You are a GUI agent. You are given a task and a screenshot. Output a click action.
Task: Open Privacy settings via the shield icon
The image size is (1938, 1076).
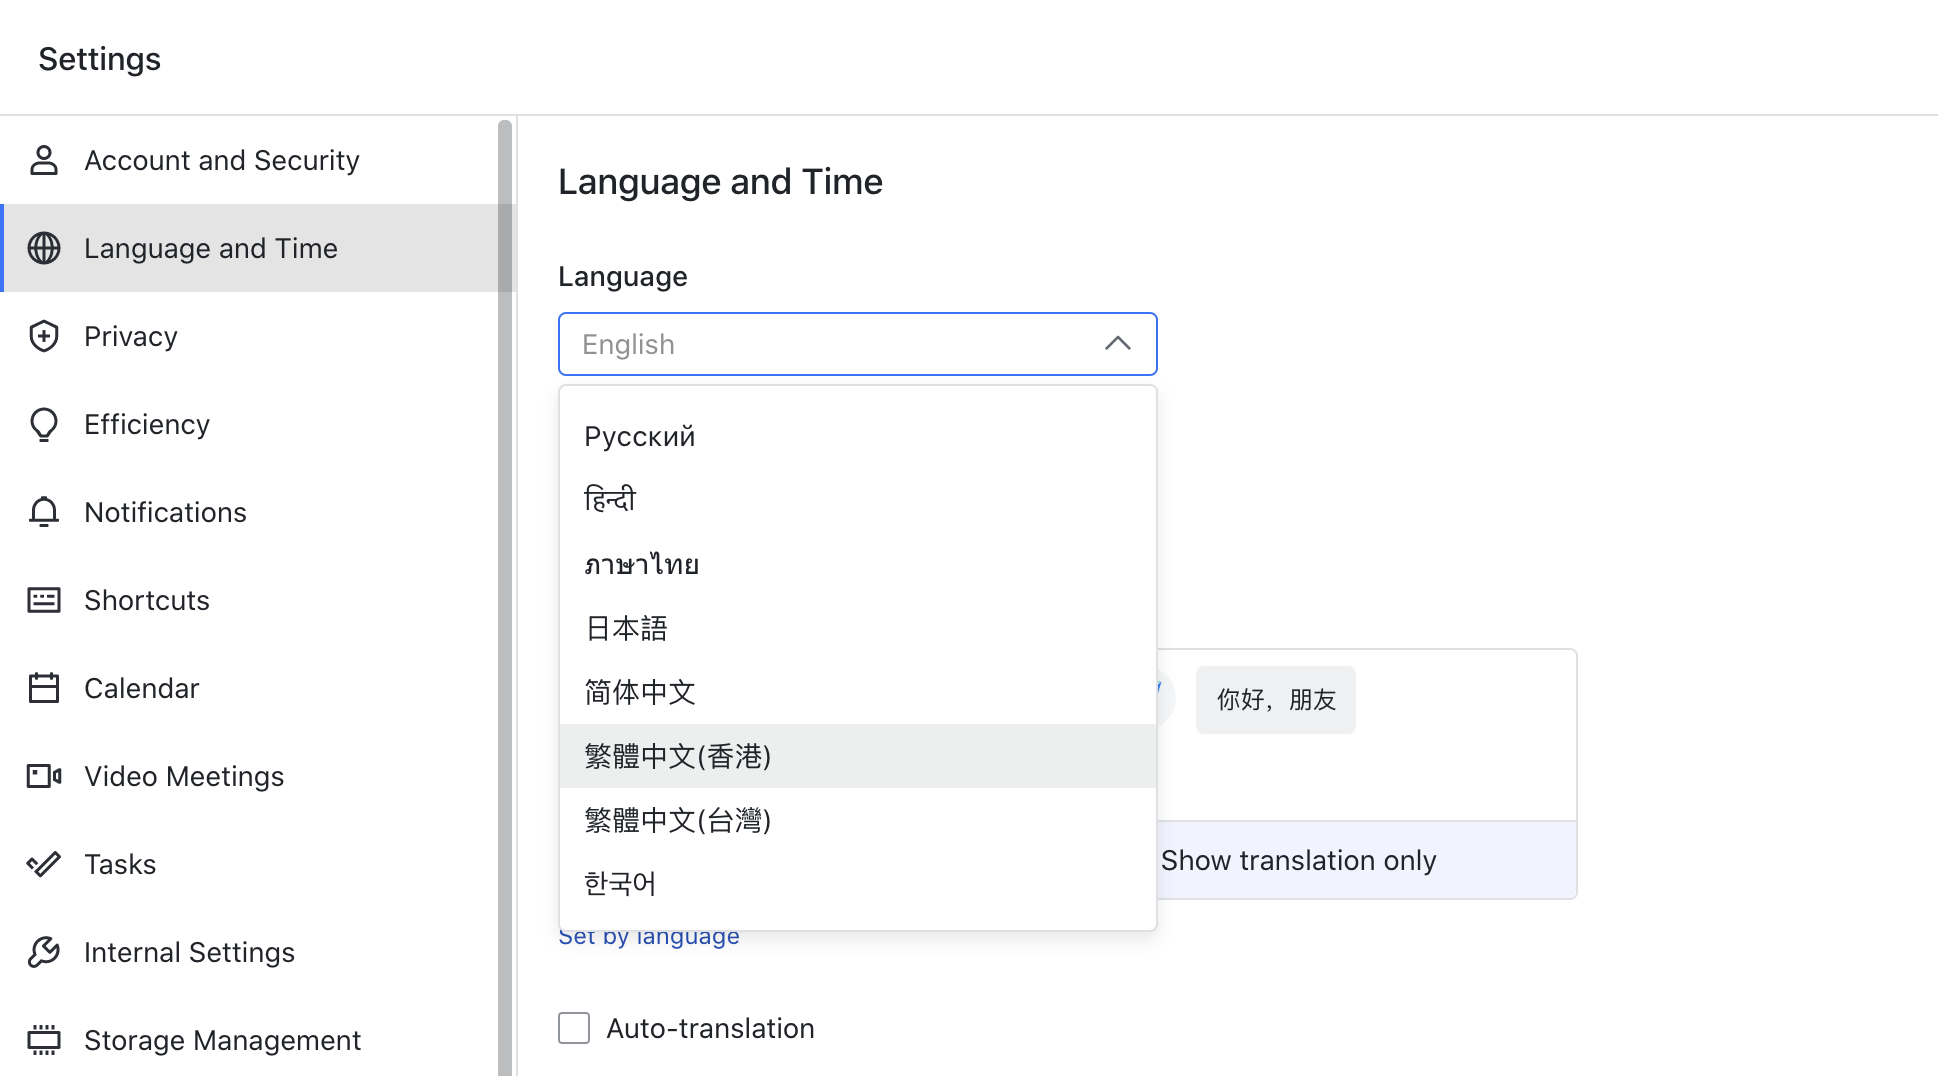44,336
